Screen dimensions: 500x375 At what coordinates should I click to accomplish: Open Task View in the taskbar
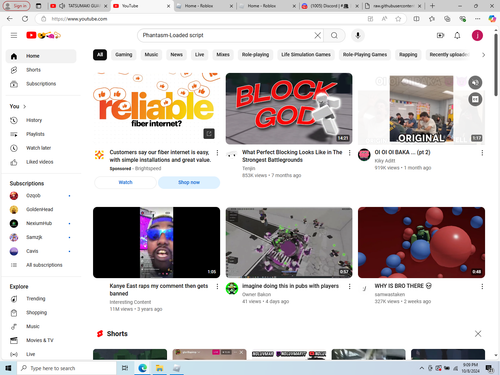click(x=125, y=368)
